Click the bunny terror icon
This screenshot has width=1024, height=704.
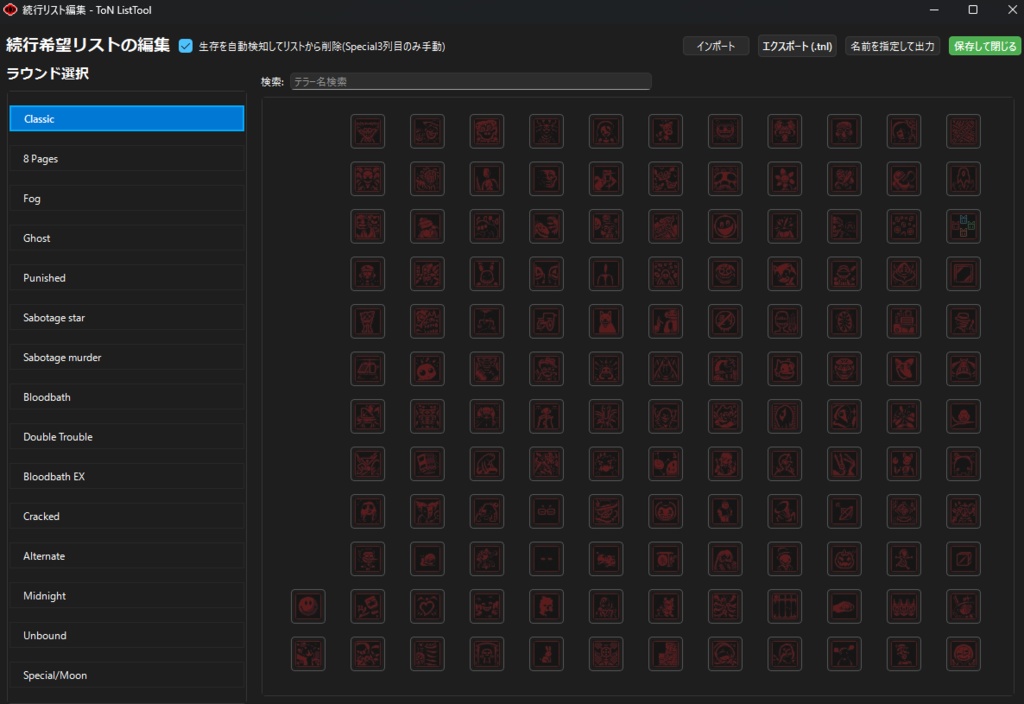[546, 655]
